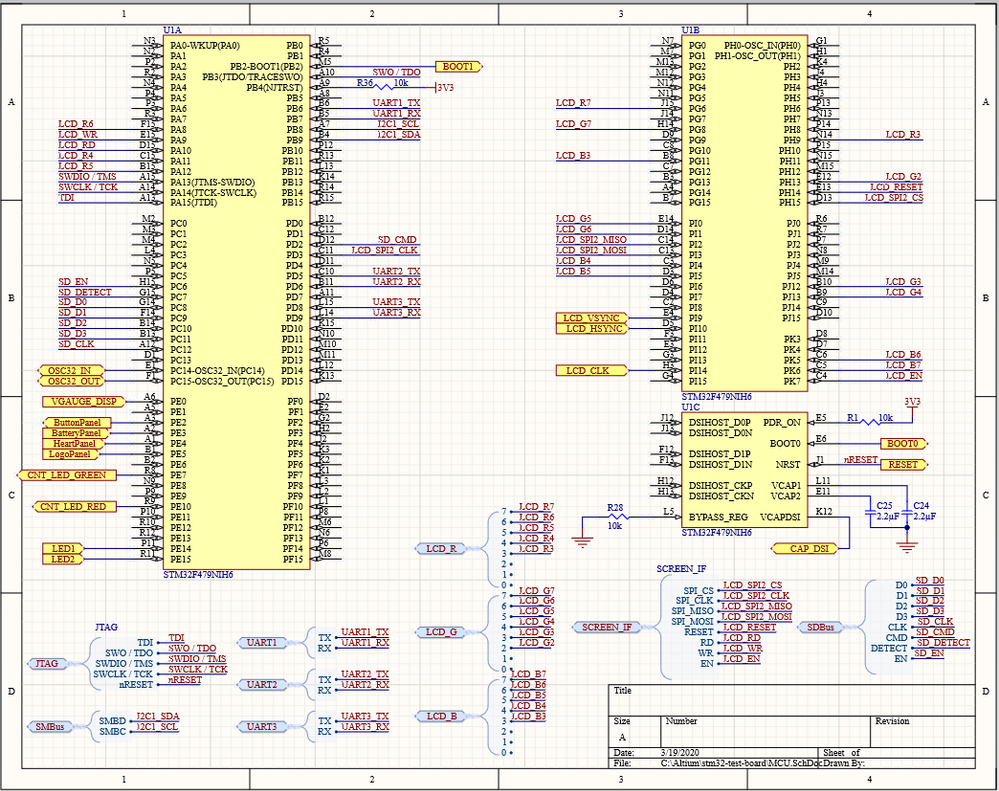Image resolution: width=999 pixels, height=791 pixels.
Task: Click the Number field in title block
Action: pos(765,731)
